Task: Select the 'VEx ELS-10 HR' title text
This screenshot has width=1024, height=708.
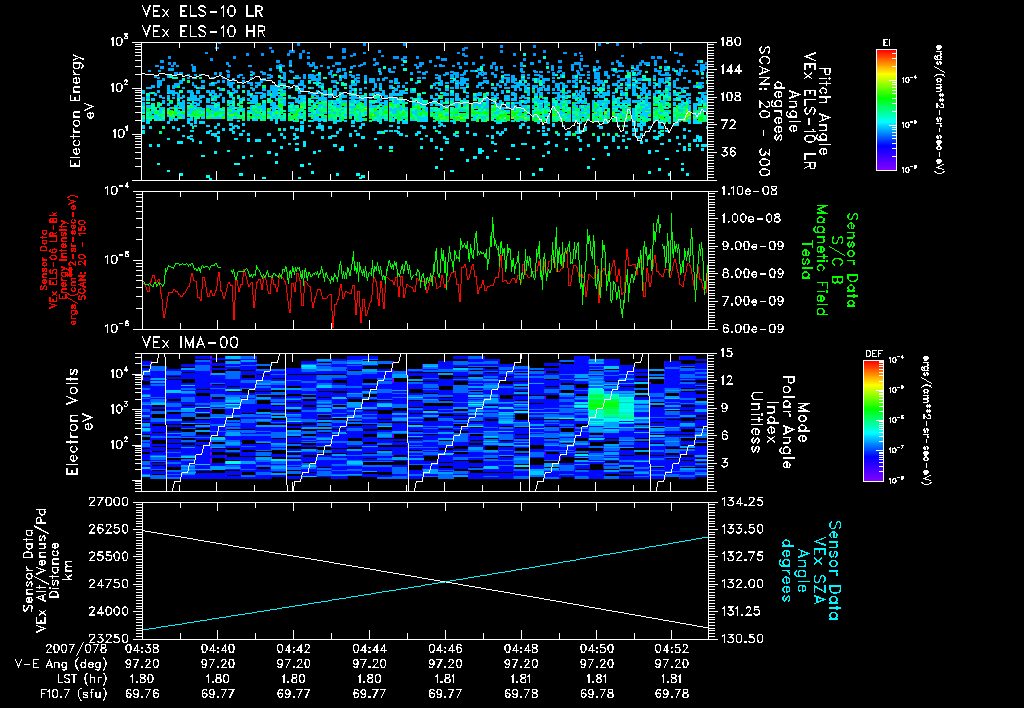Action: click(x=204, y=31)
